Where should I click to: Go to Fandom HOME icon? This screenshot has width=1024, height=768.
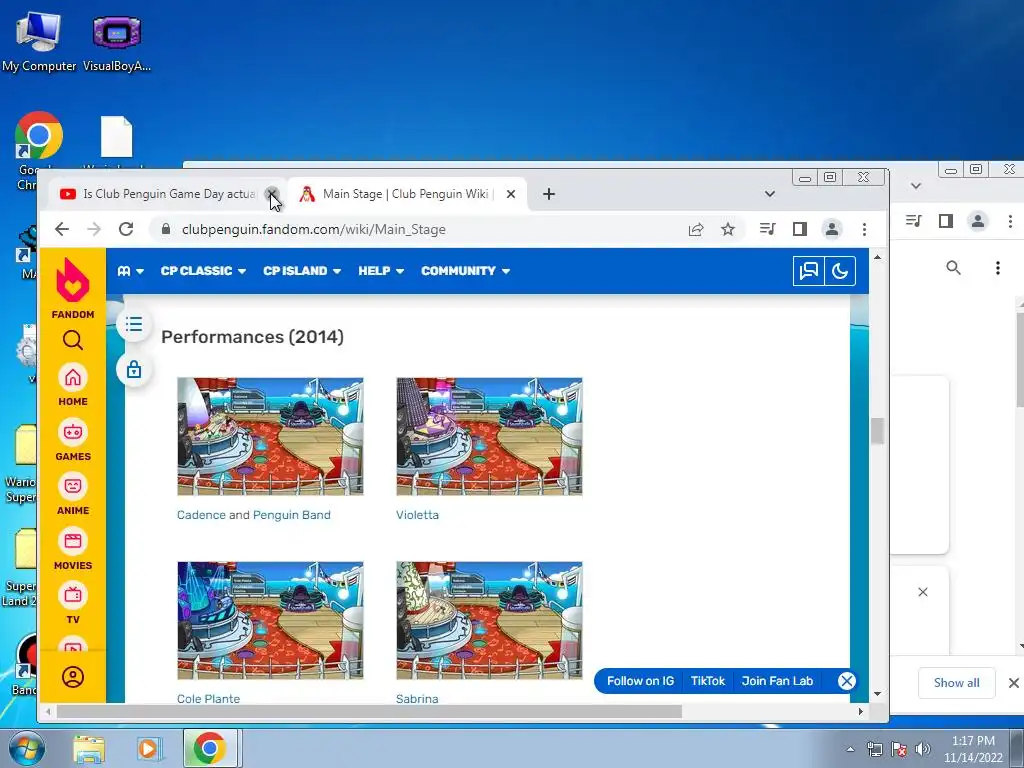(72, 377)
